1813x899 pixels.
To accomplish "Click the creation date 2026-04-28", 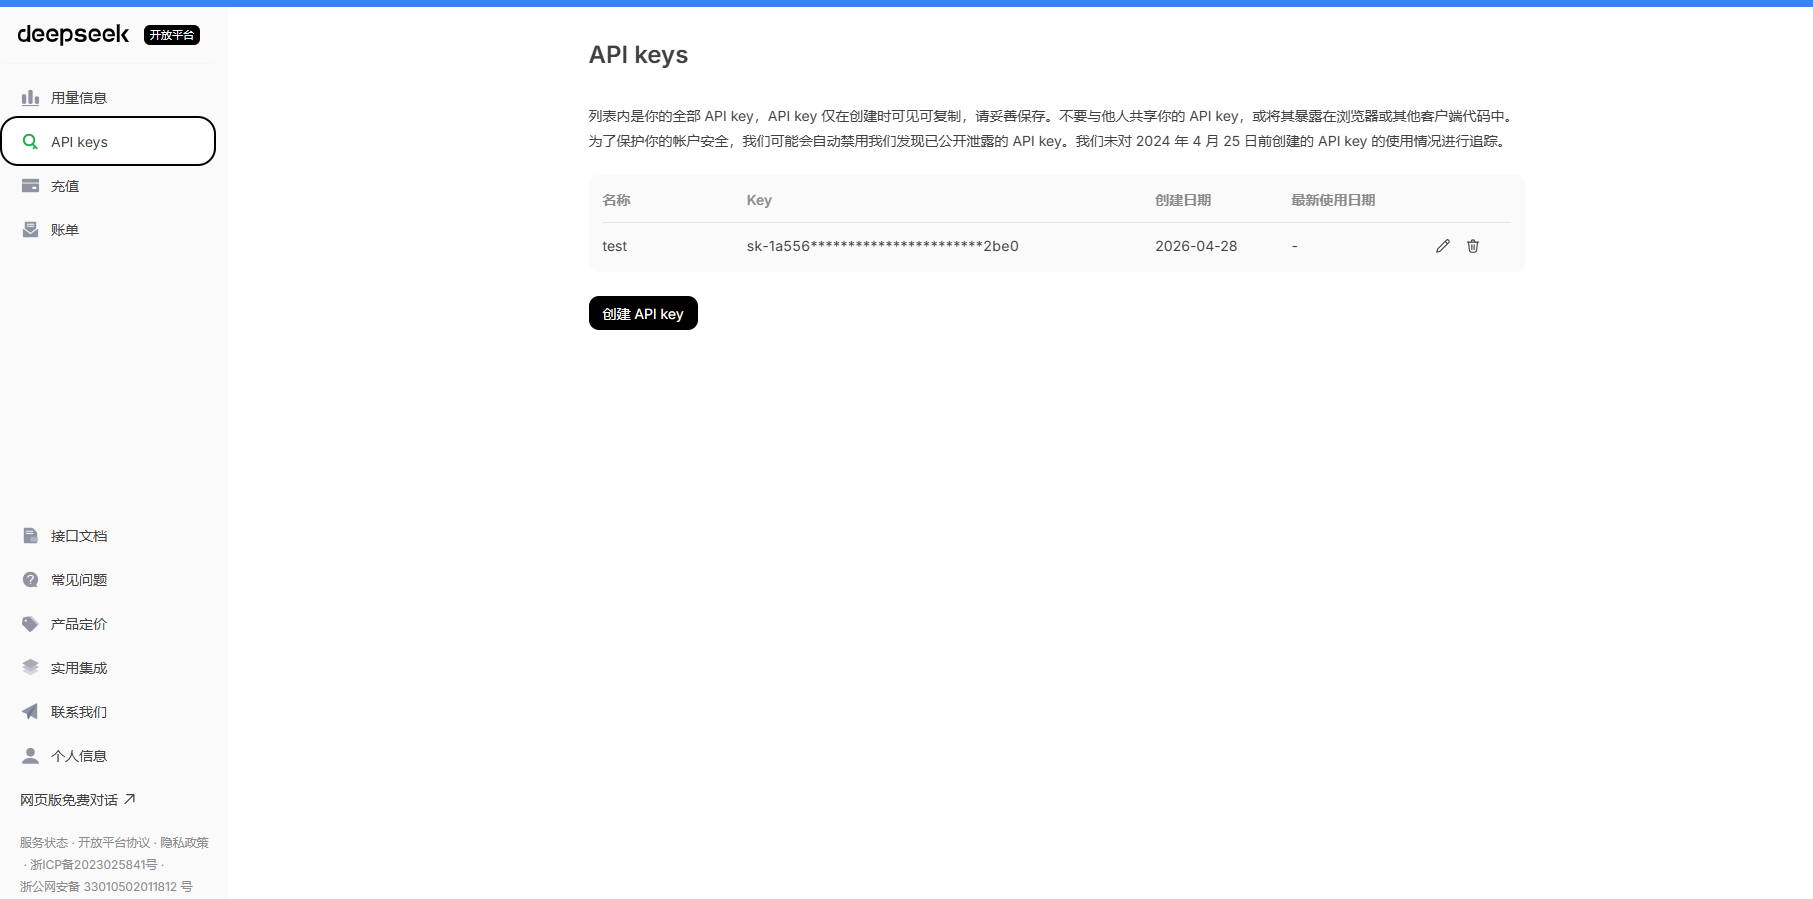I will pos(1196,246).
